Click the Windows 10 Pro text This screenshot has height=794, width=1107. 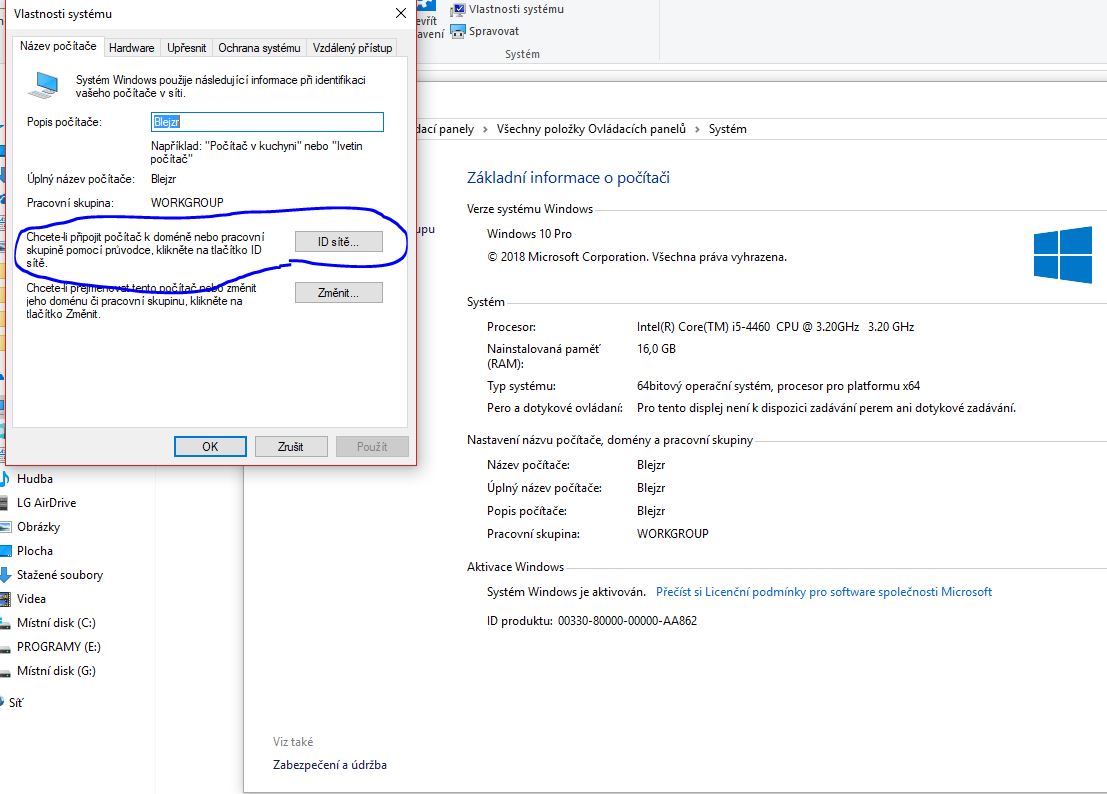click(x=529, y=234)
